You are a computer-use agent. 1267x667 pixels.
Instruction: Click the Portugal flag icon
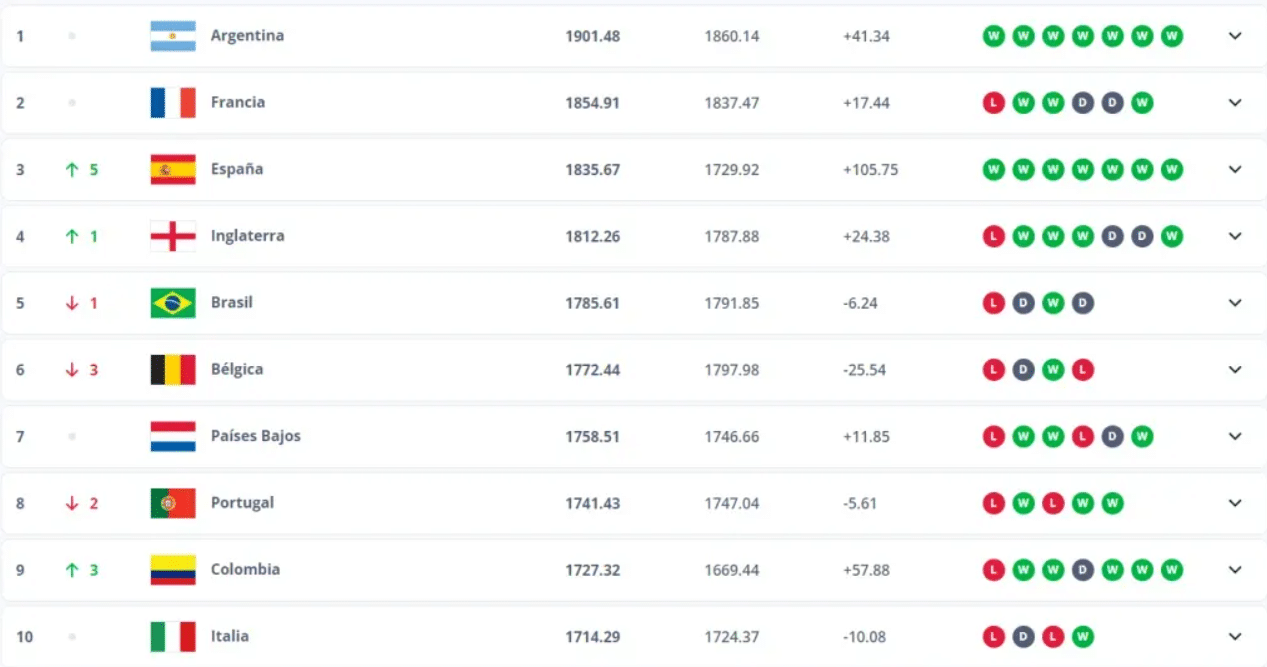[x=173, y=503]
